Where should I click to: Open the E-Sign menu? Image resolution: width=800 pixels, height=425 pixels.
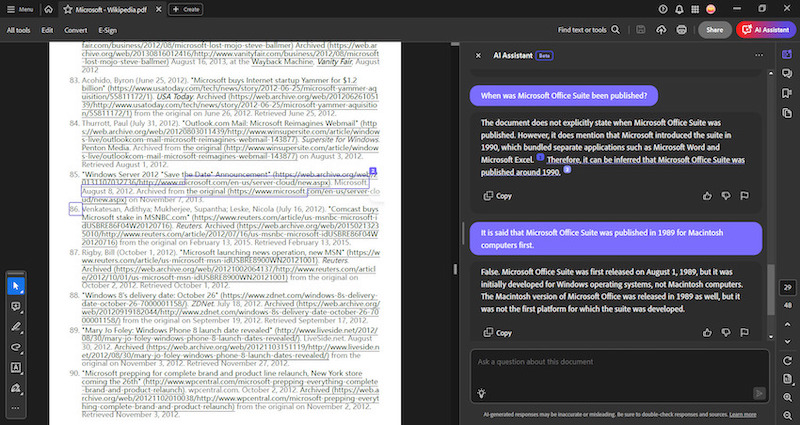pyautogui.click(x=107, y=30)
